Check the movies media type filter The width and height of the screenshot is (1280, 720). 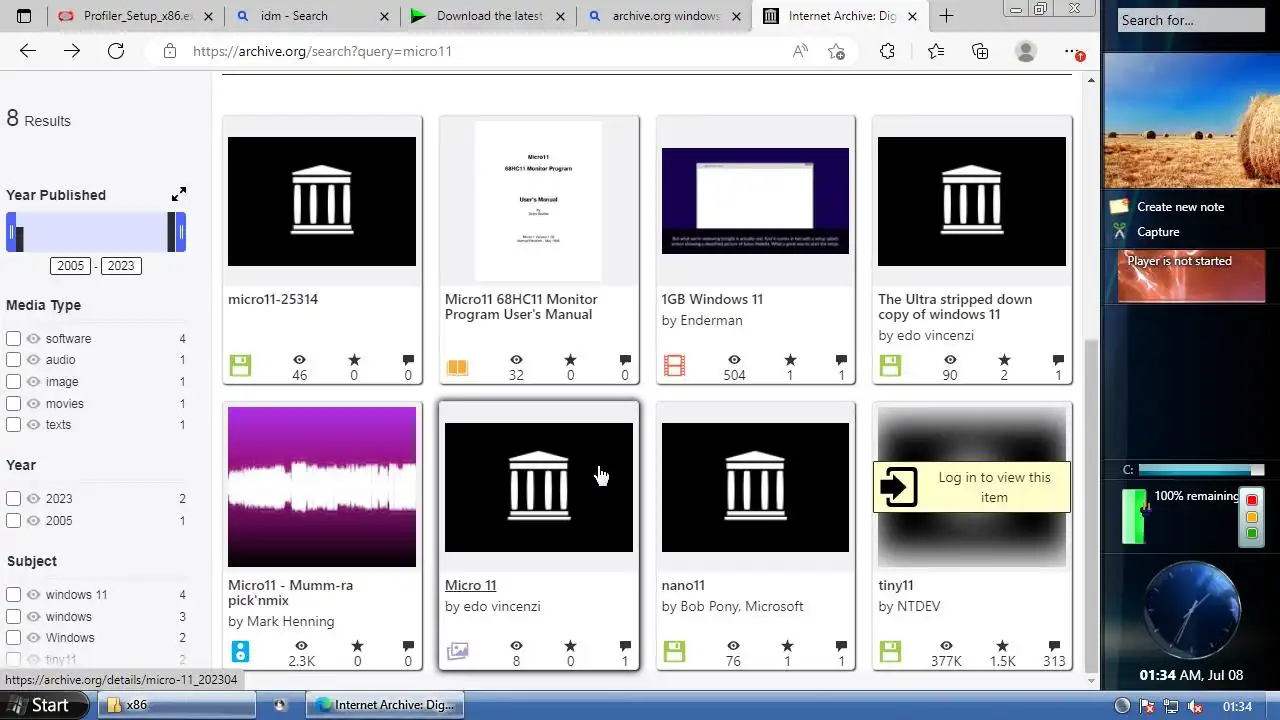pos(13,403)
